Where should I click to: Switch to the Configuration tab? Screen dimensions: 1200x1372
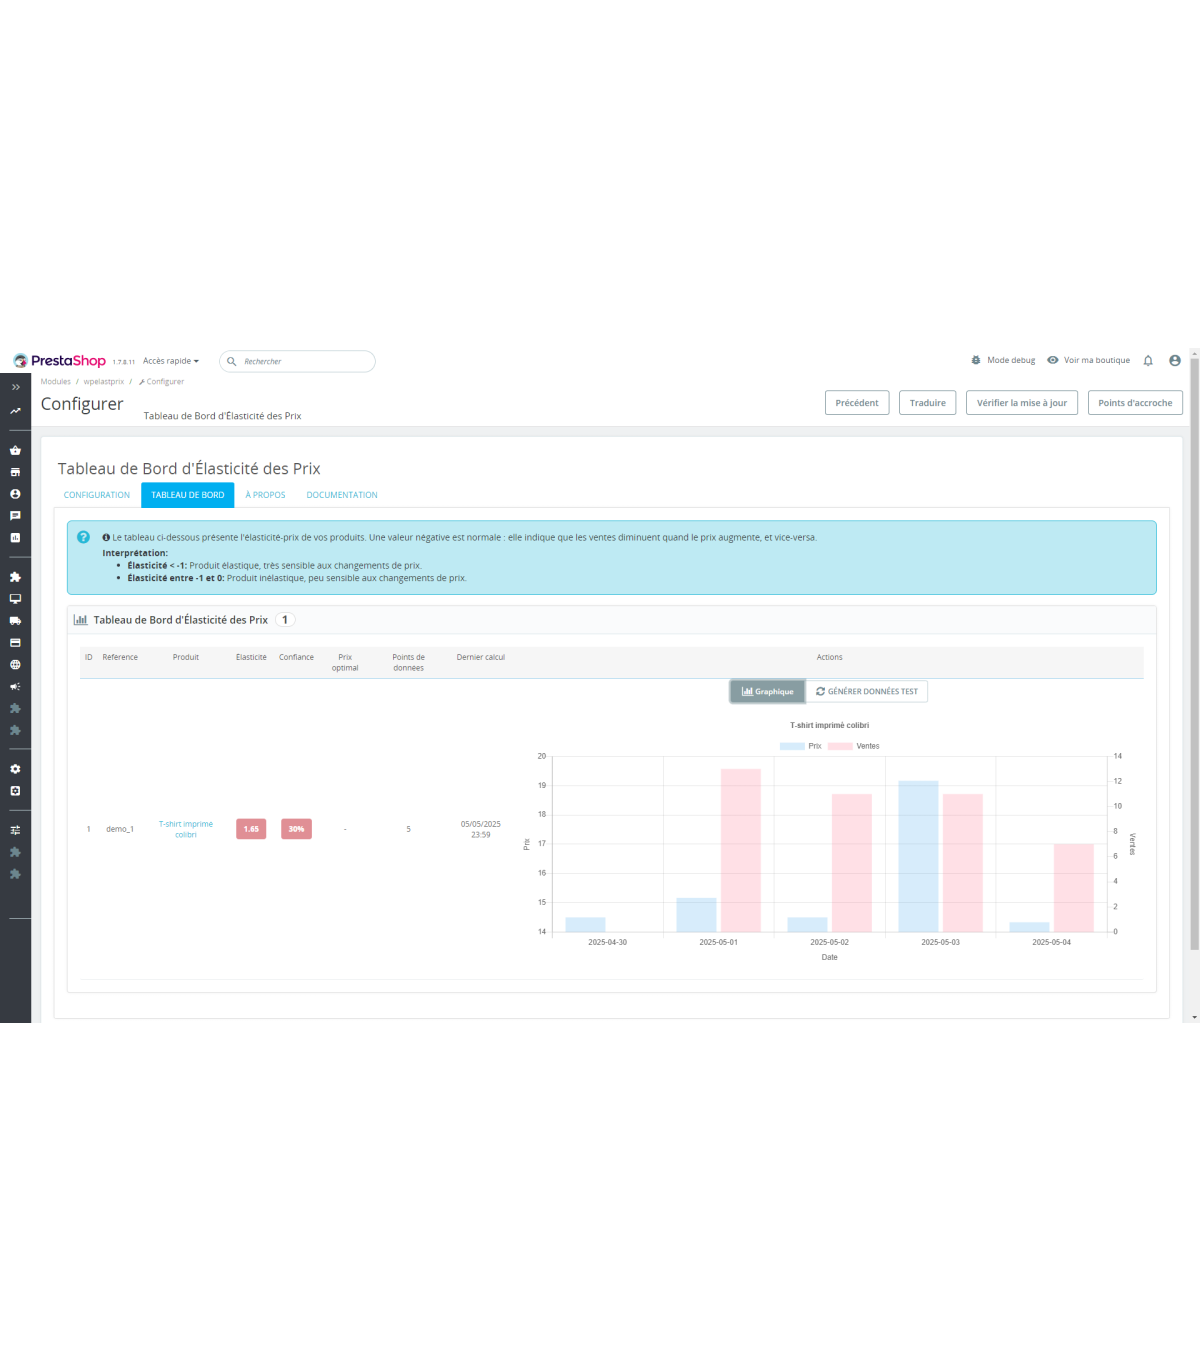pyautogui.click(x=97, y=495)
